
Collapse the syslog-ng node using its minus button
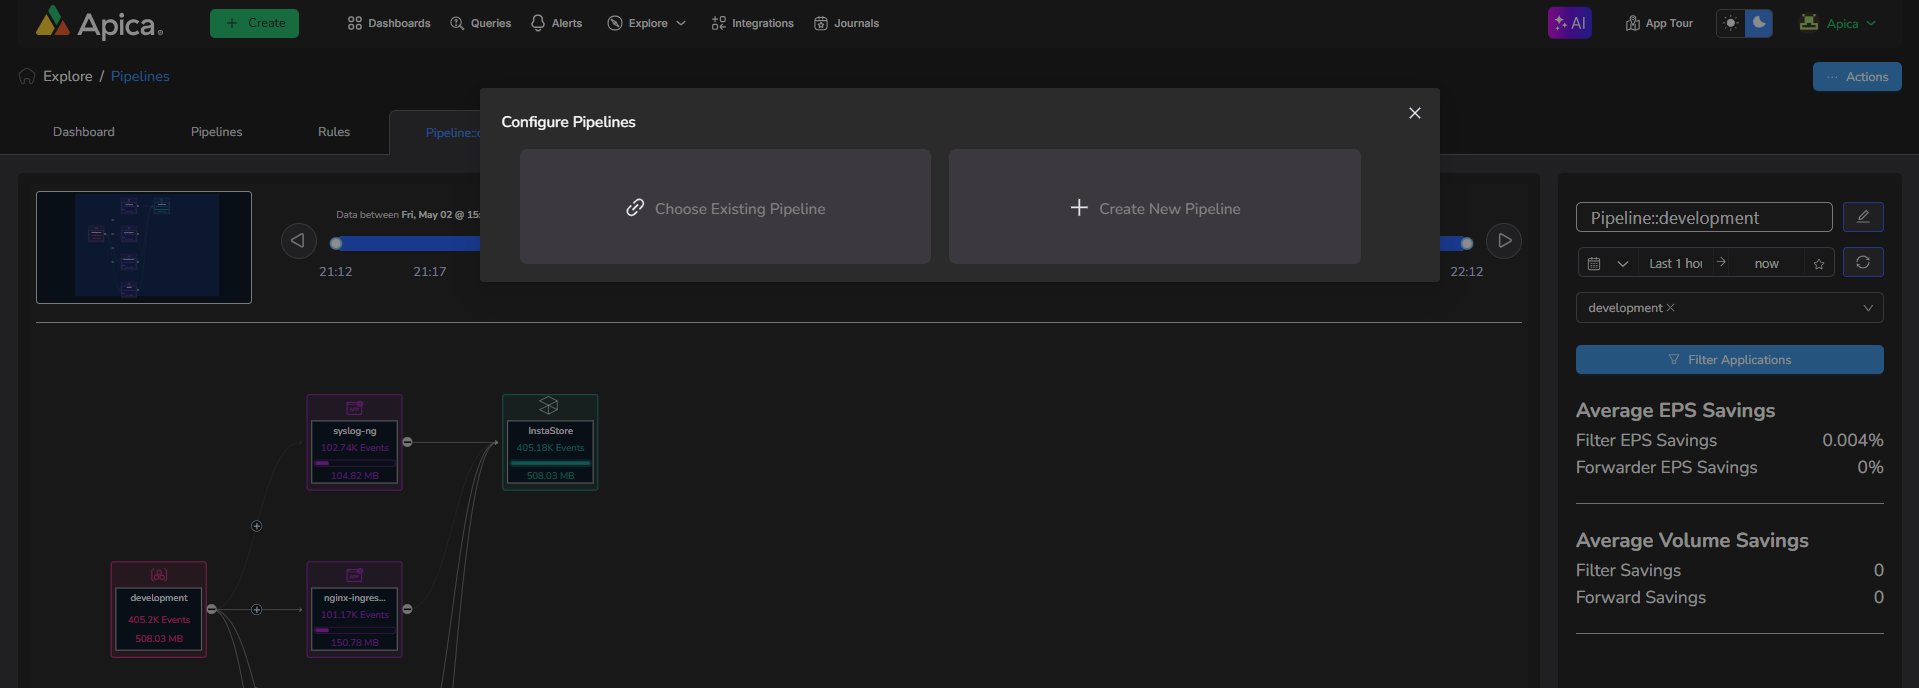click(x=407, y=442)
